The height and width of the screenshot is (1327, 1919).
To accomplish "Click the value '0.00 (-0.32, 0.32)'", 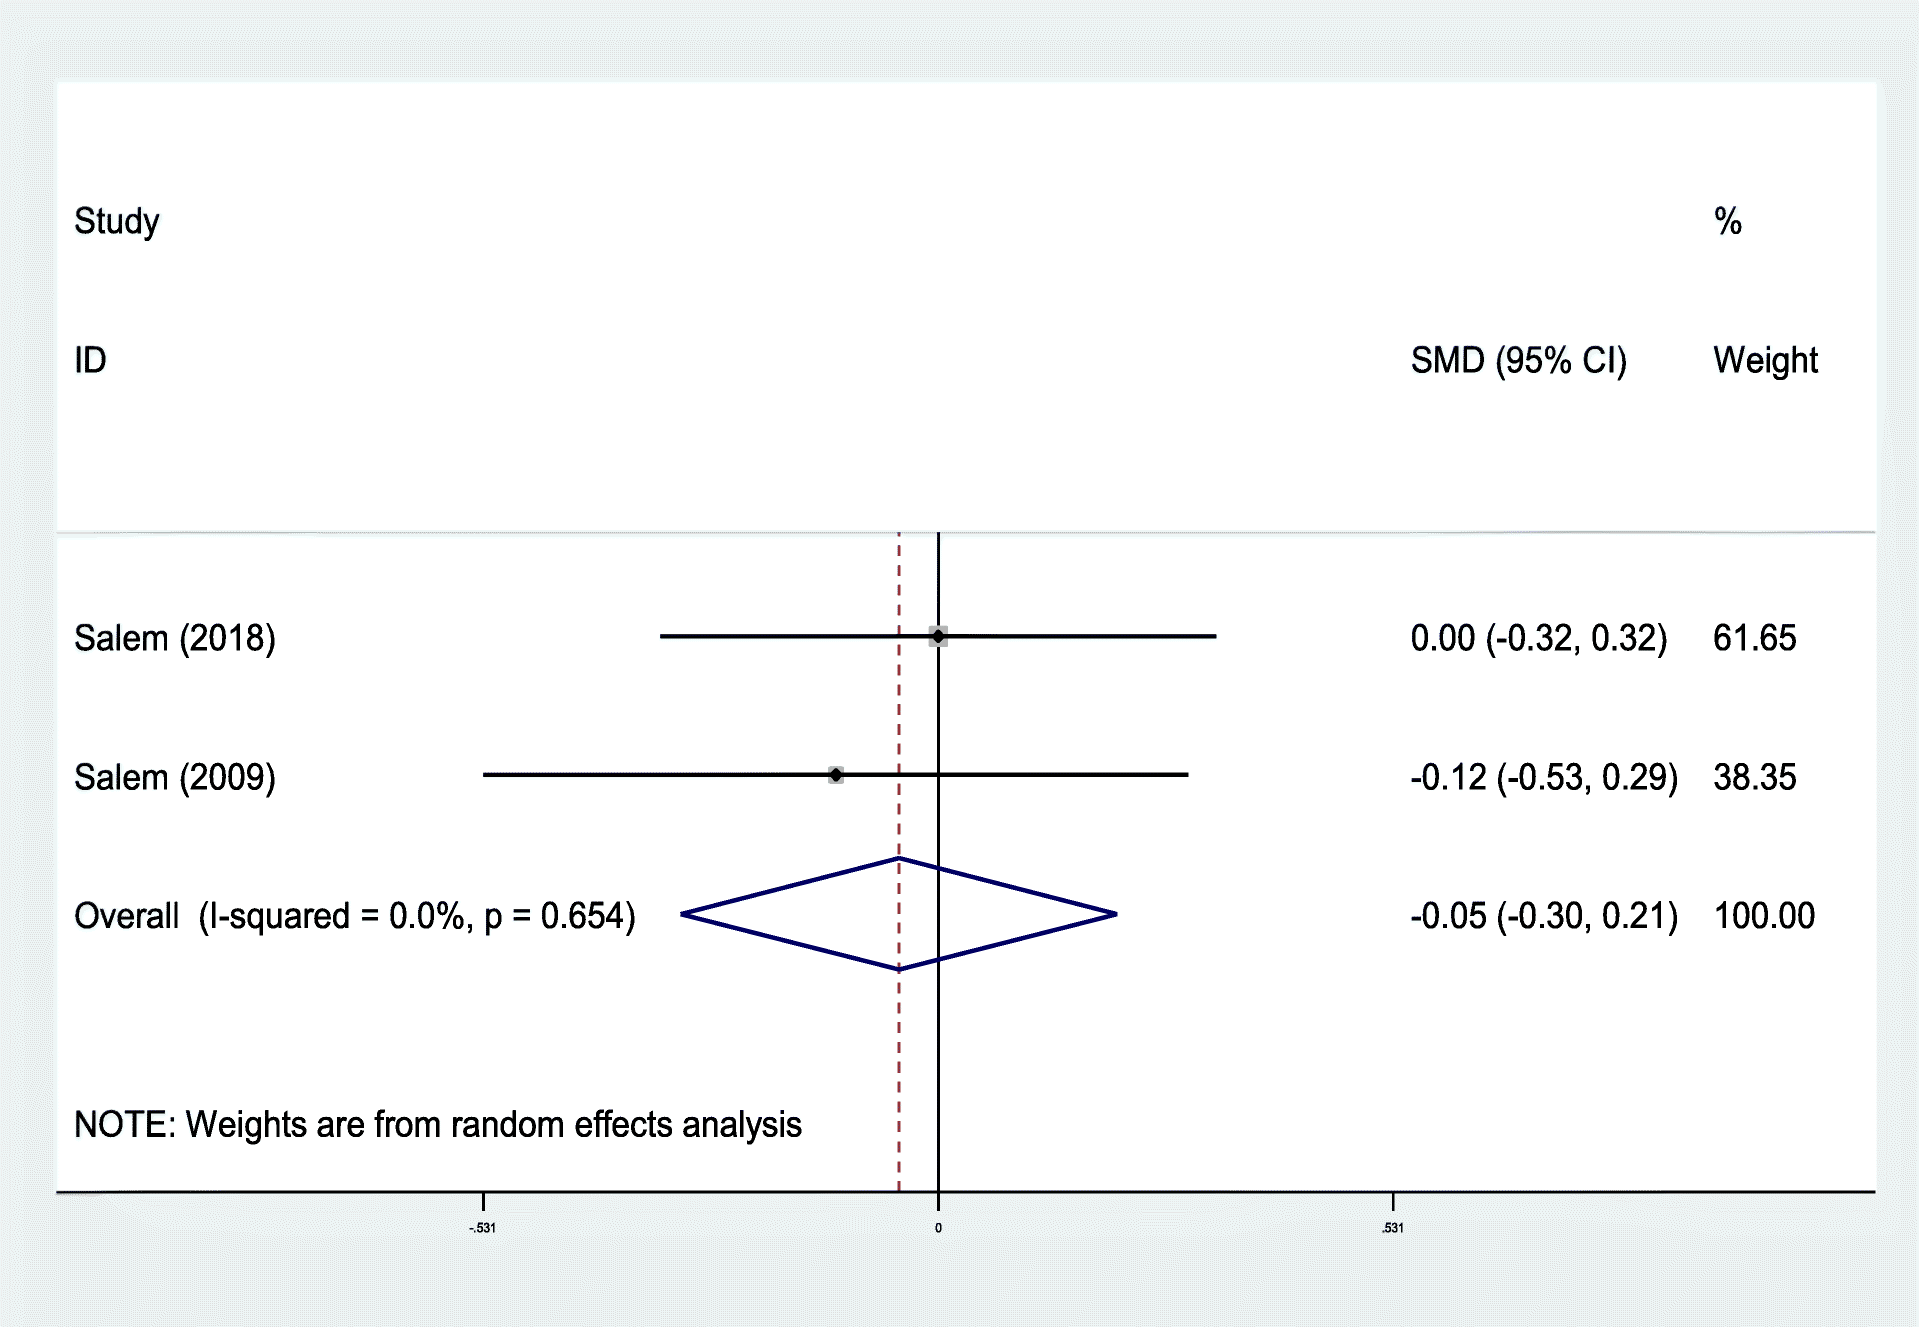I will coord(1539,638).
